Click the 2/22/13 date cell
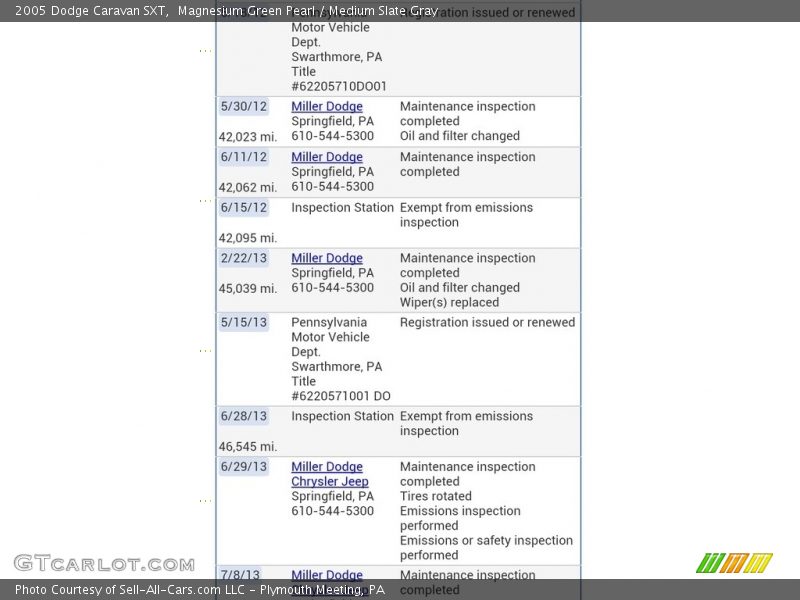The width and height of the screenshot is (800, 600). point(244,258)
